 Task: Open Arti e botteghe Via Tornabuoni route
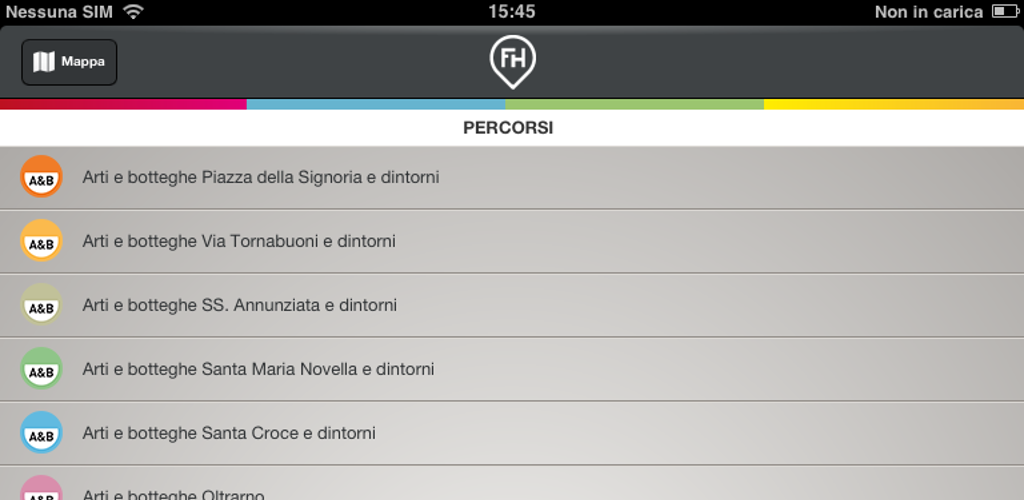point(239,241)
